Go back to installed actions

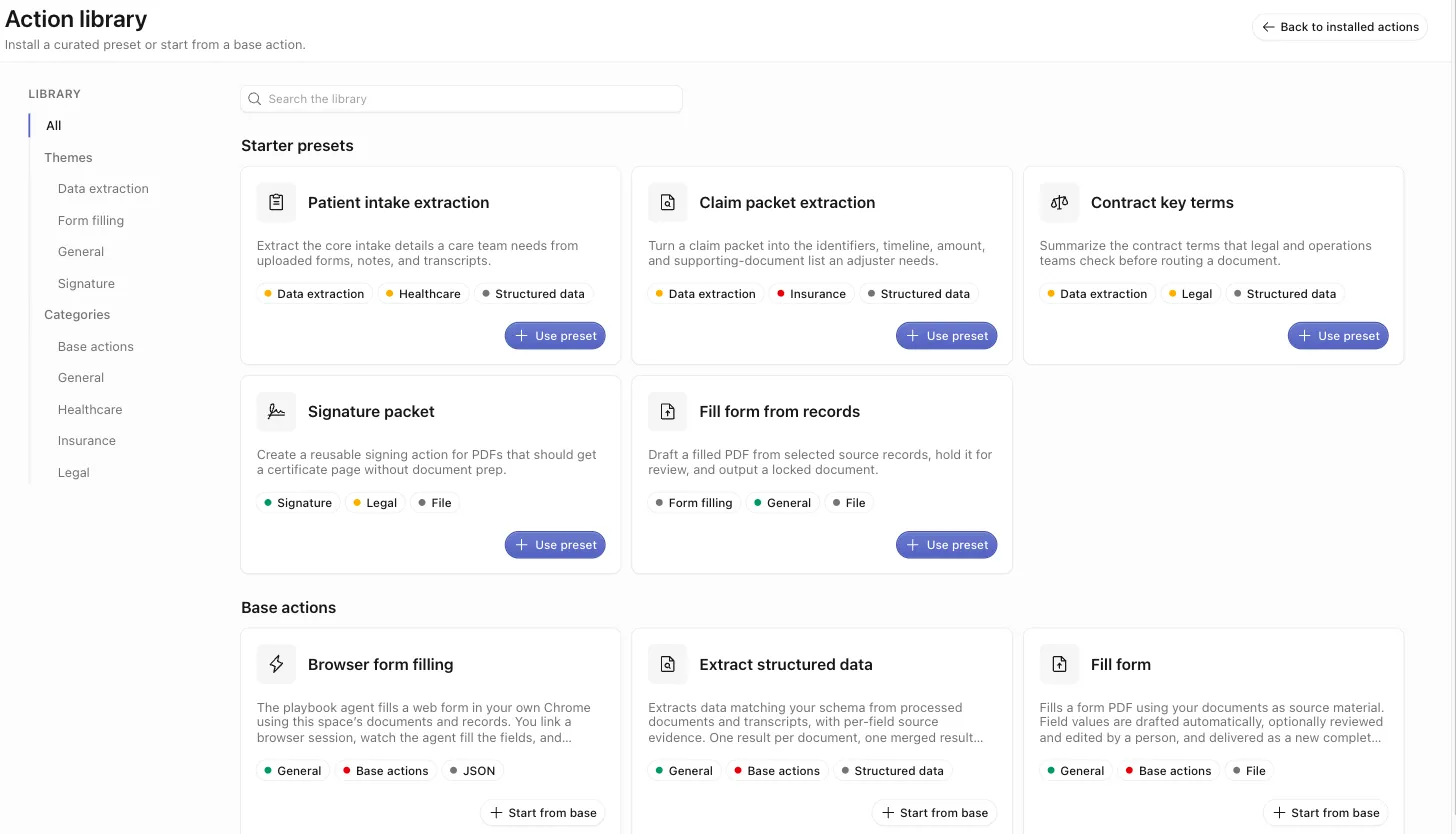1340,27
